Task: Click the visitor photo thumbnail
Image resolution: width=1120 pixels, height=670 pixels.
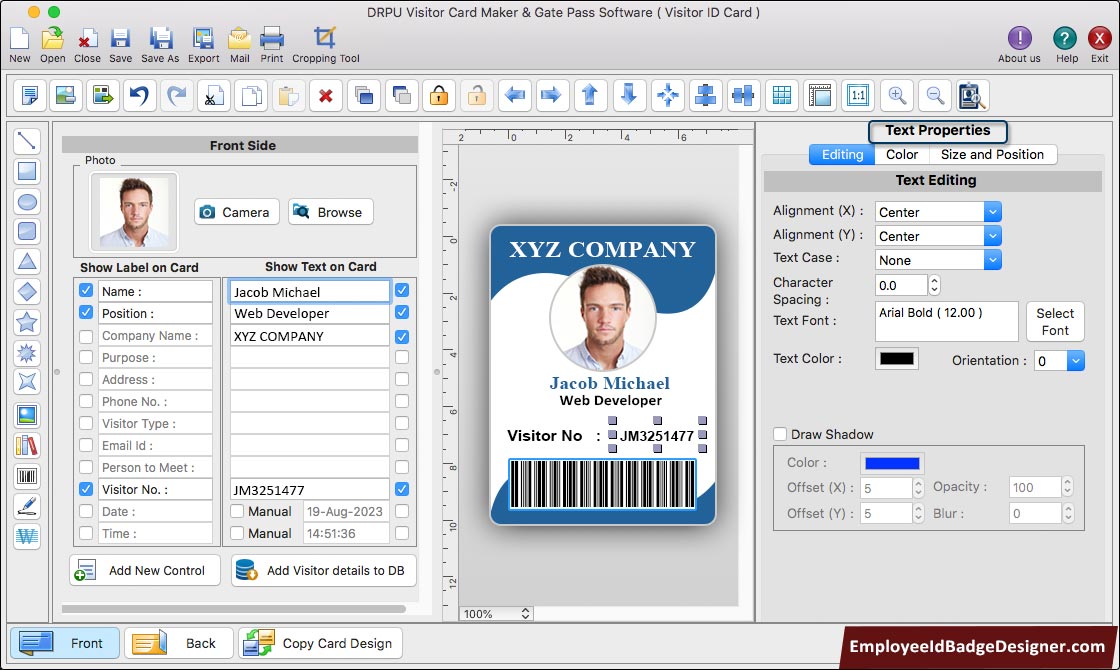Action: pos(134,212)
